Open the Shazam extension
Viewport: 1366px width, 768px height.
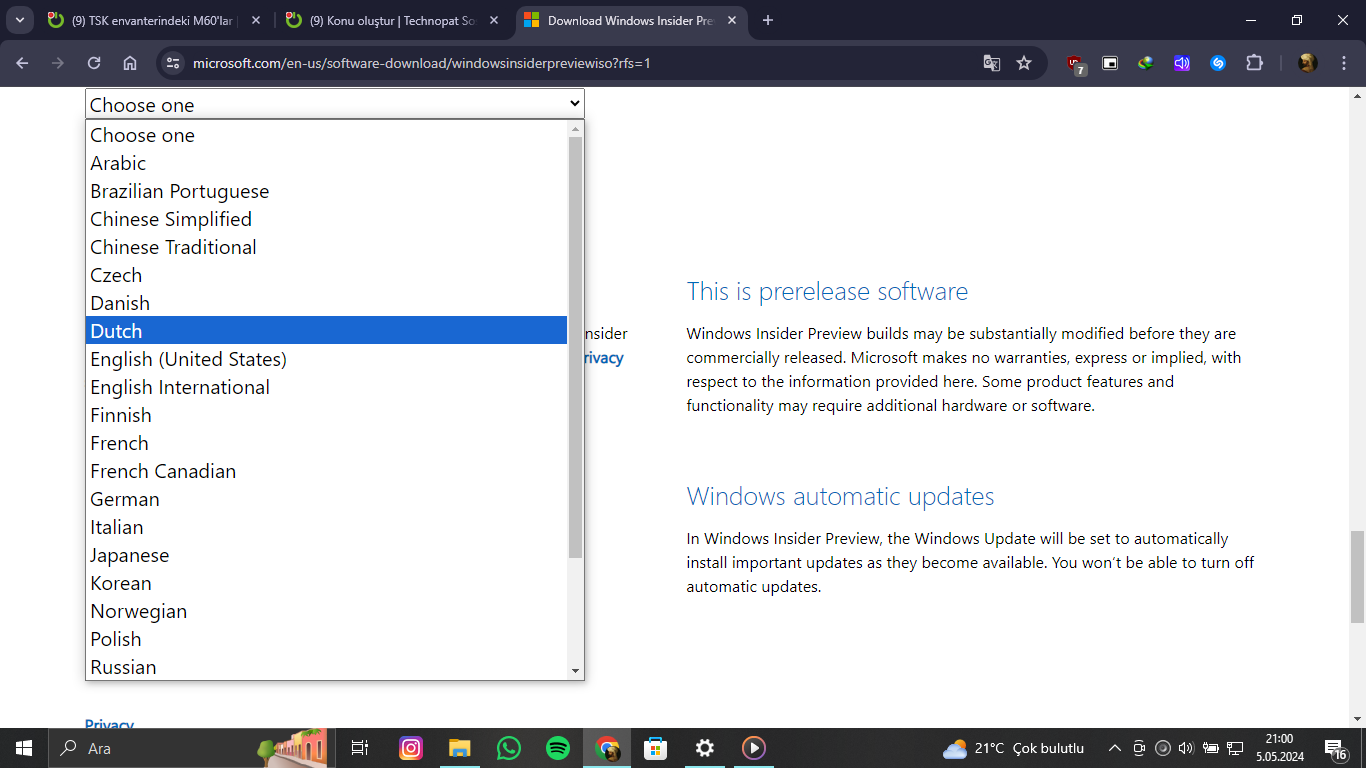(x=1218, y=63)
